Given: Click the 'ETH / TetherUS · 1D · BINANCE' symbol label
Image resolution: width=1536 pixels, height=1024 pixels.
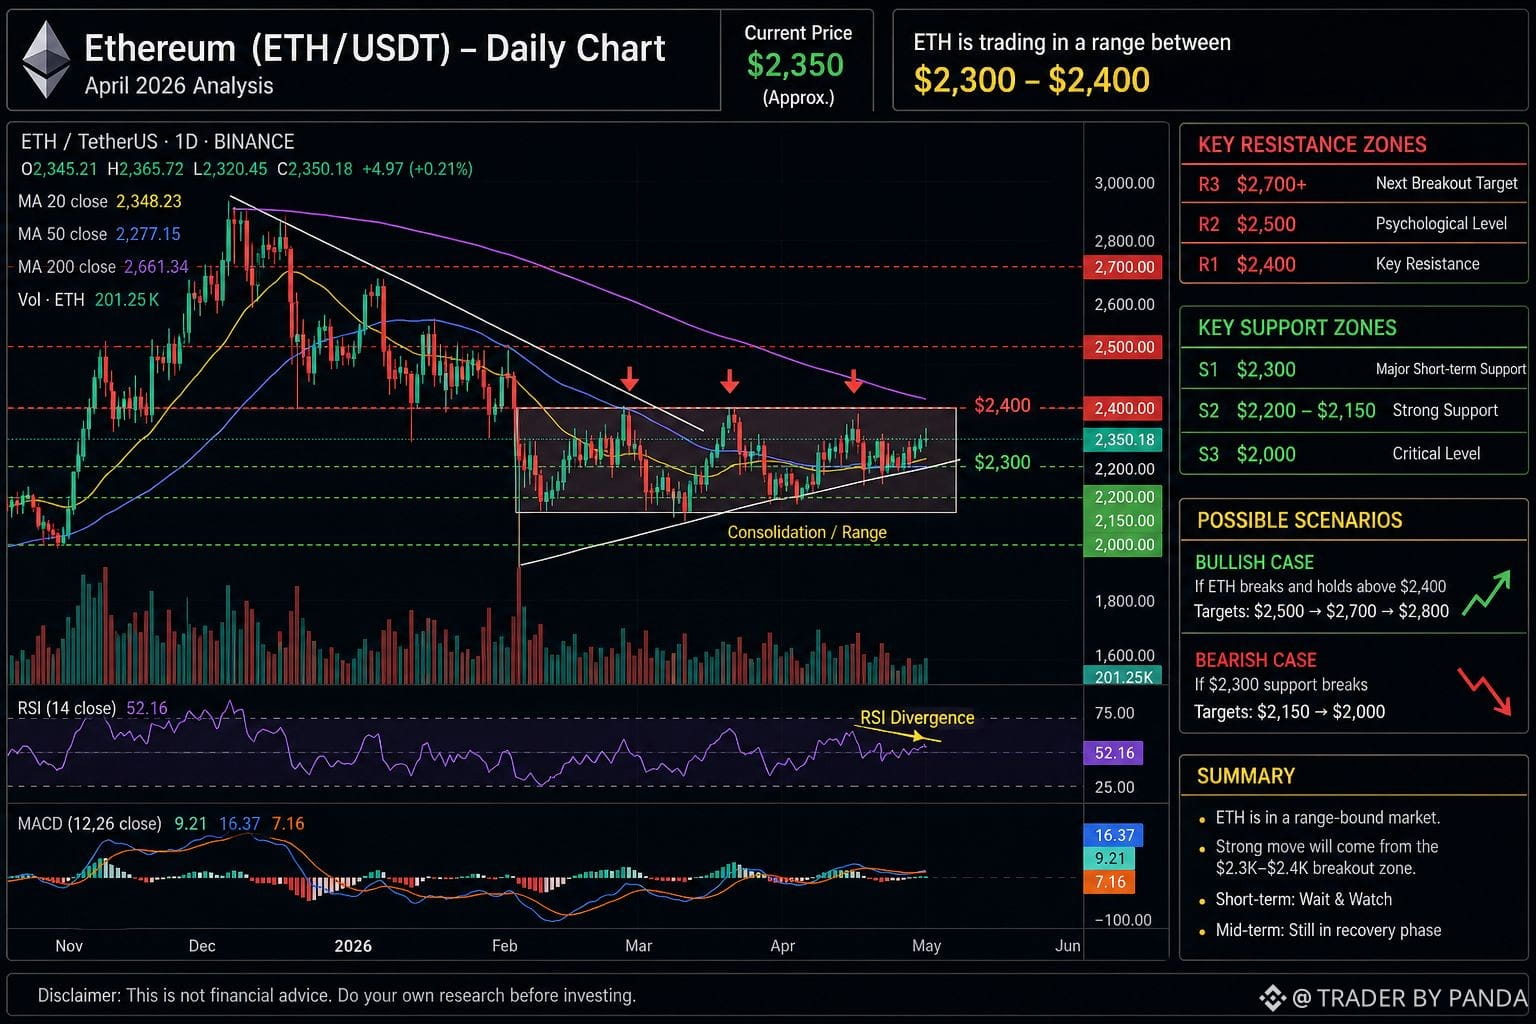Looking at the screenshot, I should click(158, 142).
